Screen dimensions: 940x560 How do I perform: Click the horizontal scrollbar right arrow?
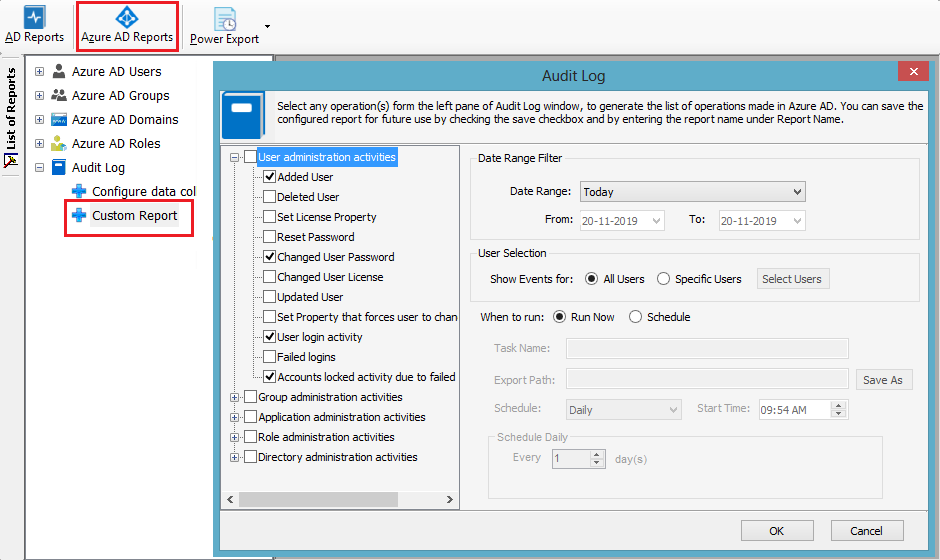(450, 499)
